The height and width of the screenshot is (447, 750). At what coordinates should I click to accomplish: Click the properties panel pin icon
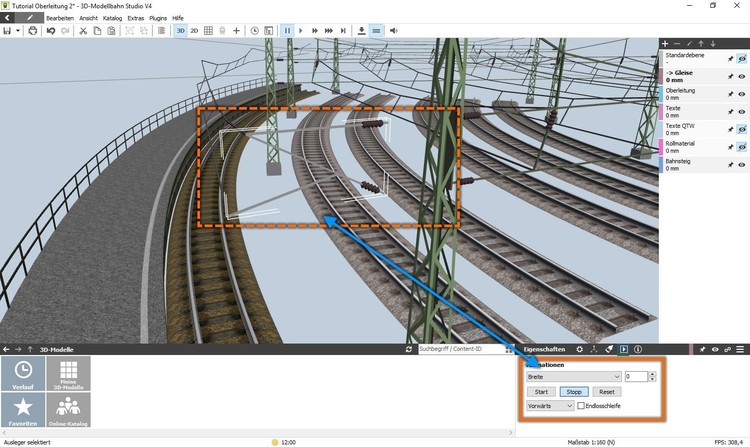pyautogui.click(x=702, y=349)
